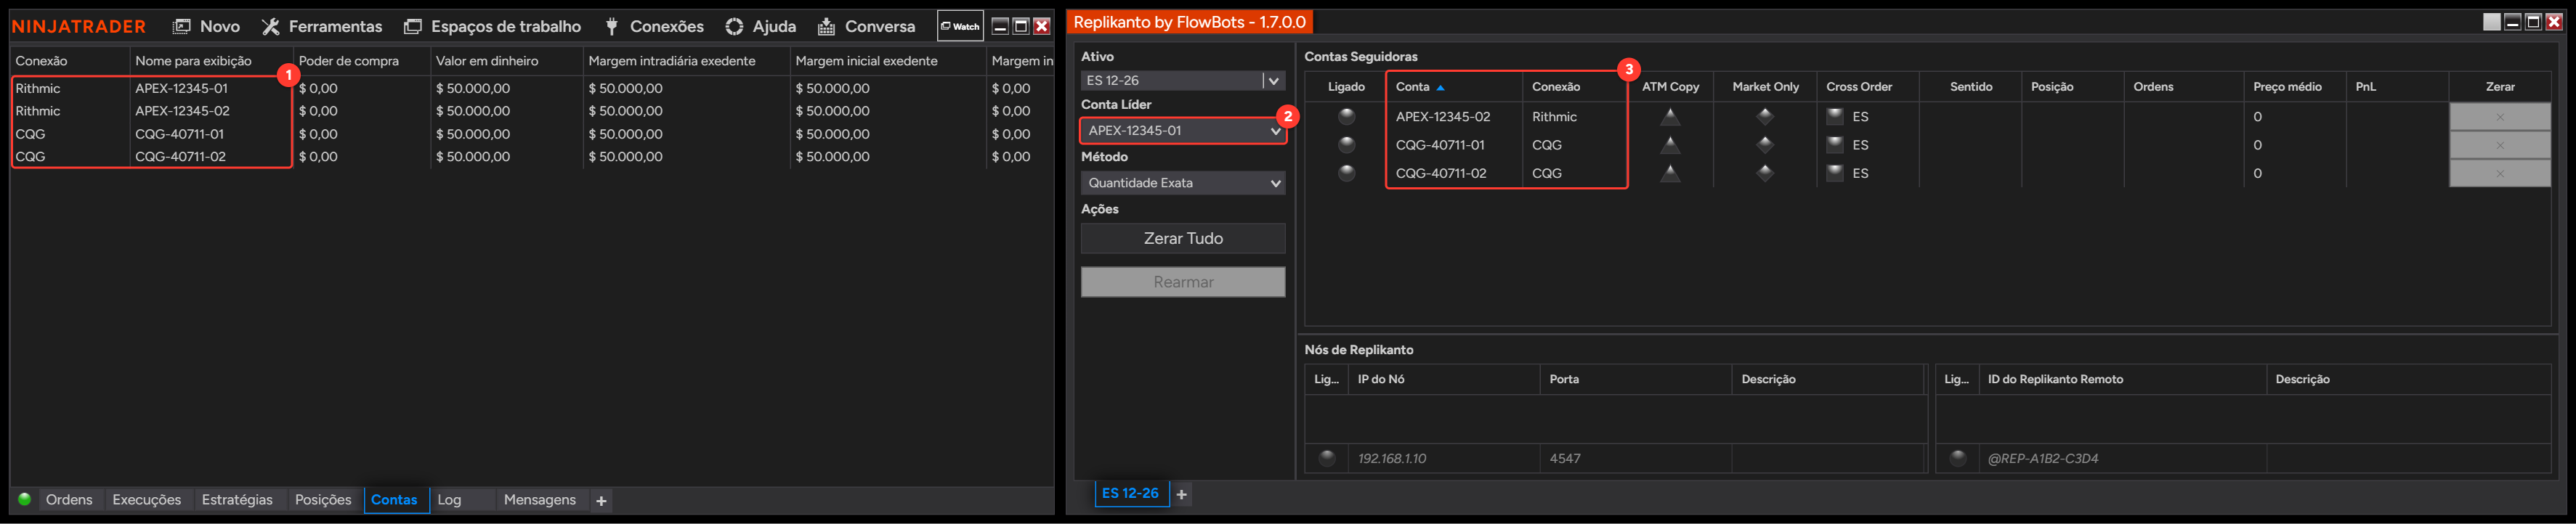
Task: Click Zerar X button for APEX-12345-02
Action: pyautogui.click(x=2499, y=117)
